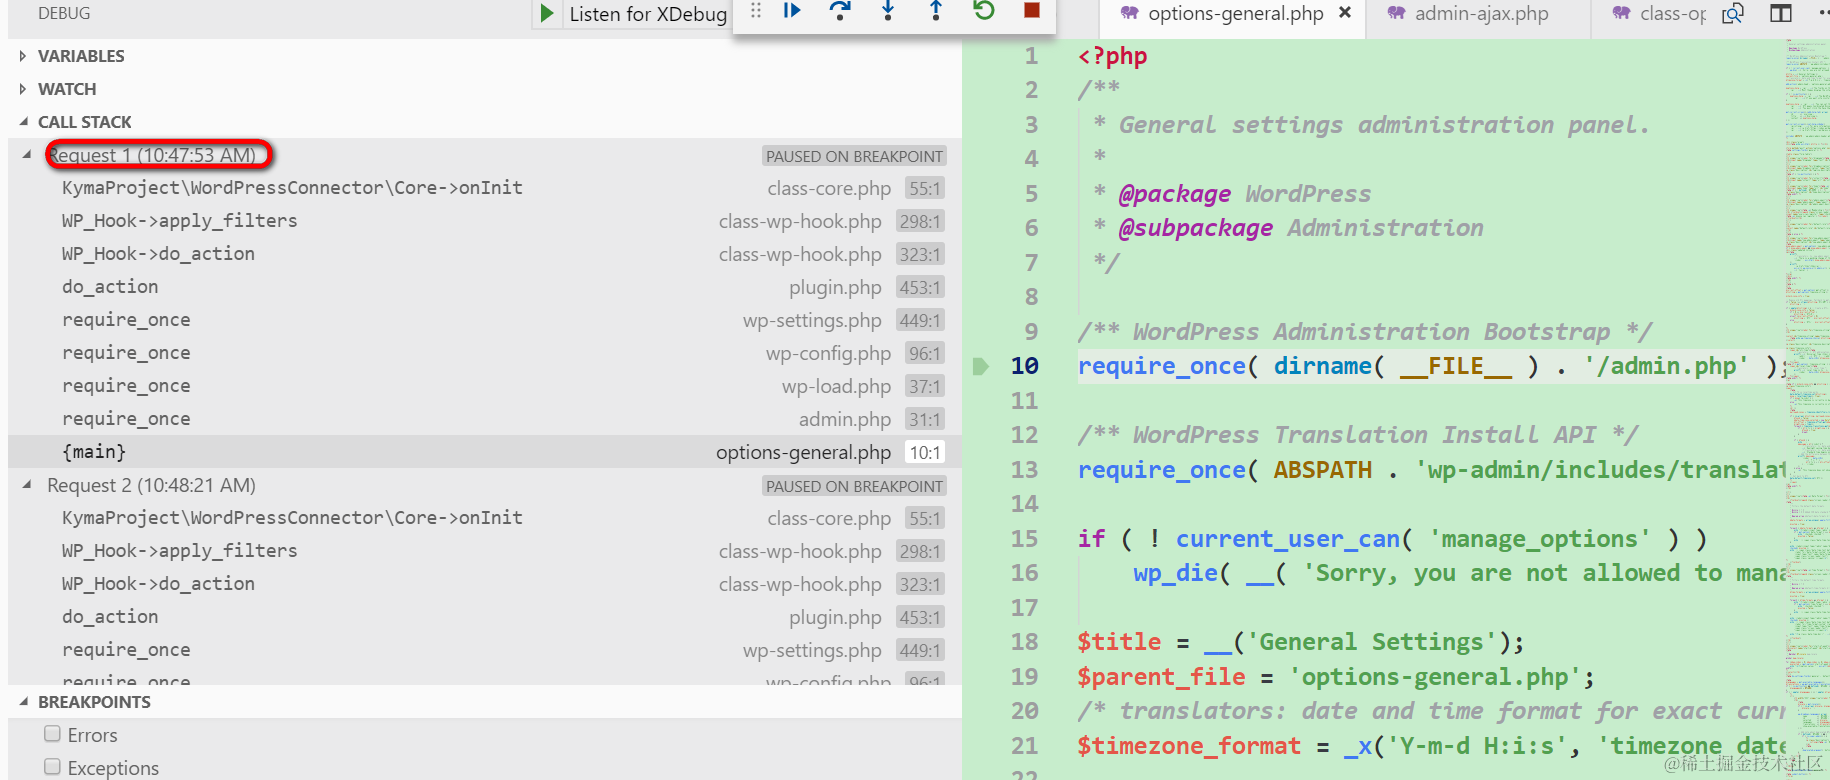Select require_once wp-settings.php frame in Request 1
Screen dimensions: 1830x780
(x=484, y=320)
